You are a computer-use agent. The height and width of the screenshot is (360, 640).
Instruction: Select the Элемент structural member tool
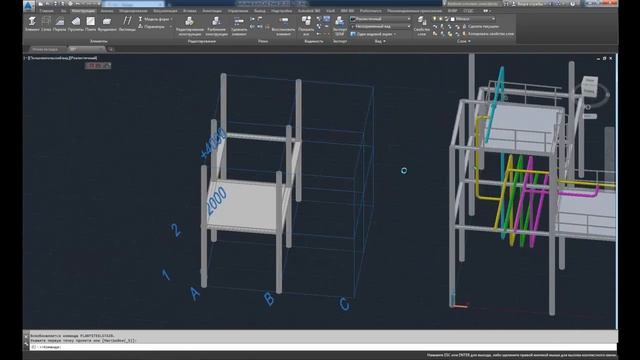(x=32, y=24)
